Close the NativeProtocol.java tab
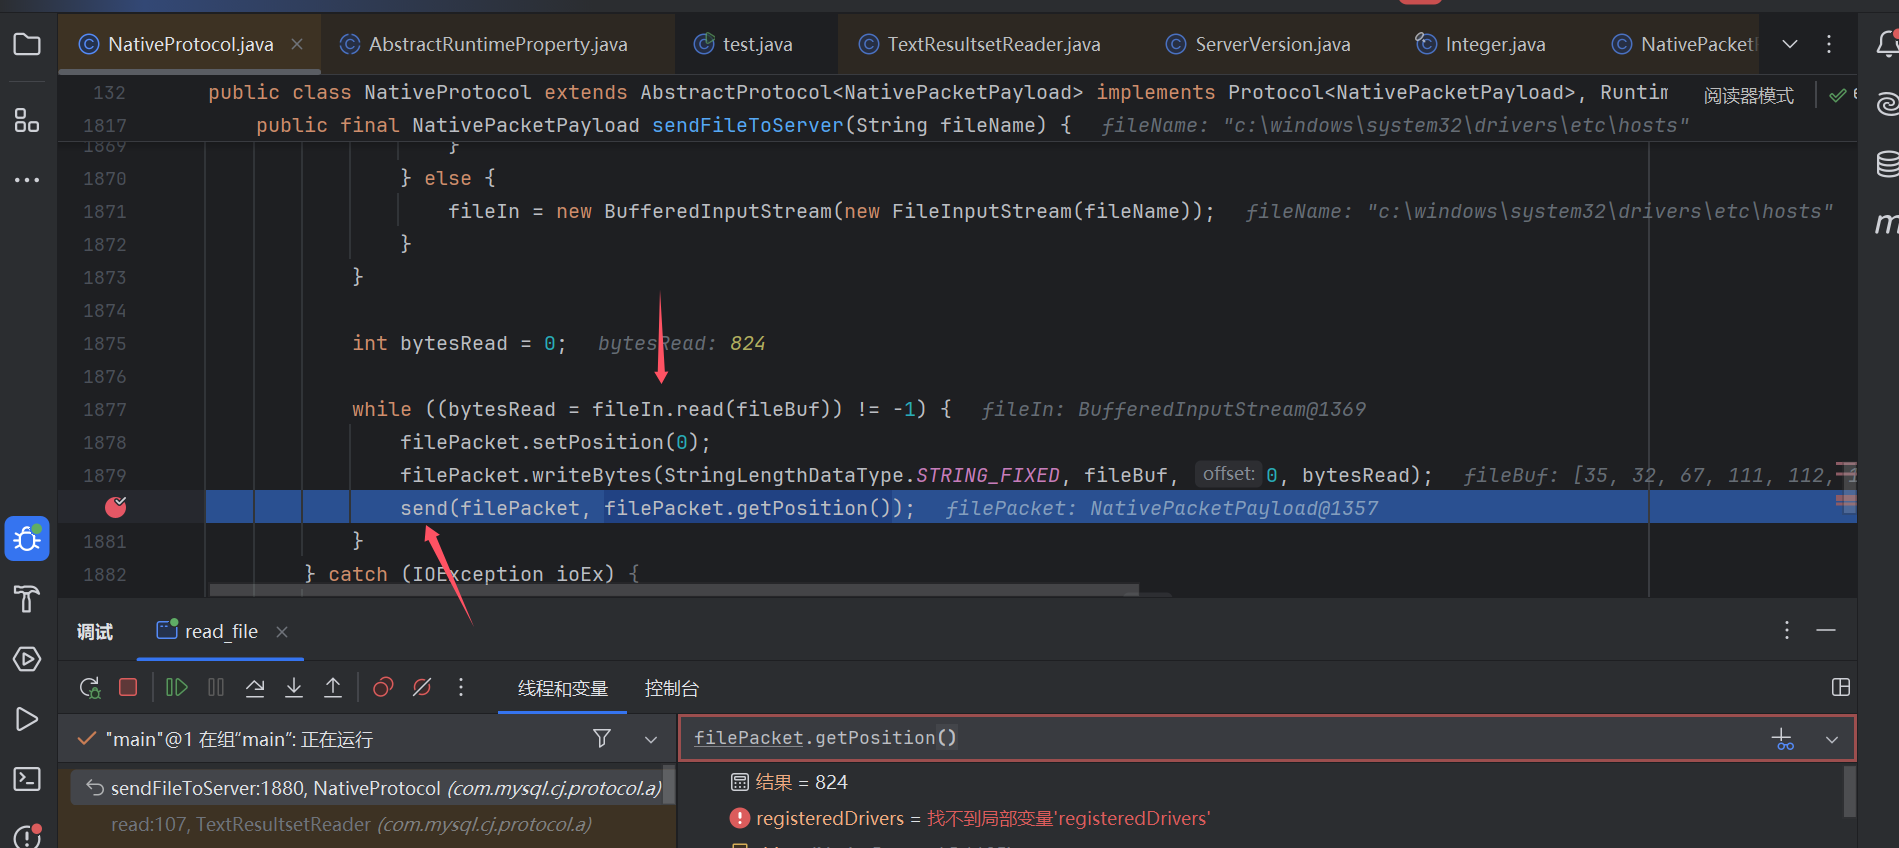The width and height of the screenshot is (1899, 848). point(297,44)
